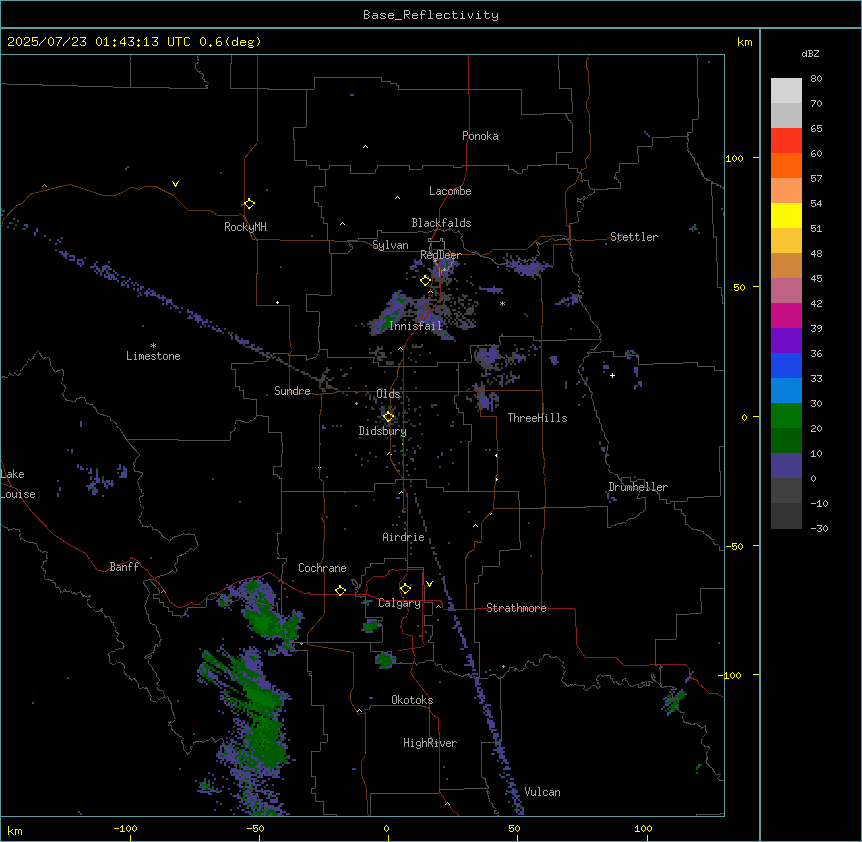Viewport: 862px width, 842px height.
Task: Click the -50 tick on bottom axis
Action: coord(255,828)
